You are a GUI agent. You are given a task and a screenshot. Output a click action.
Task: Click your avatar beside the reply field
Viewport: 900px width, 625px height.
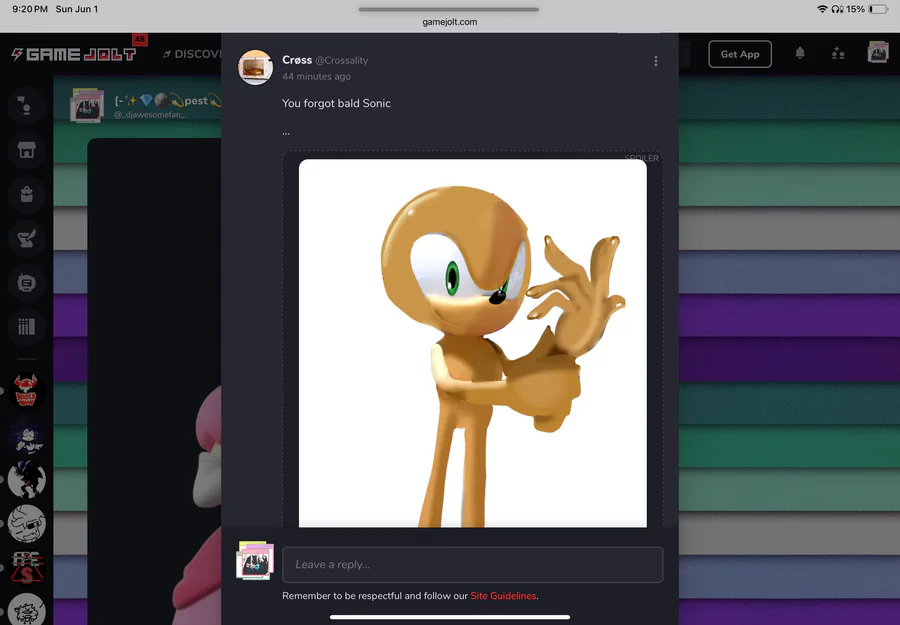coord(255,560)
